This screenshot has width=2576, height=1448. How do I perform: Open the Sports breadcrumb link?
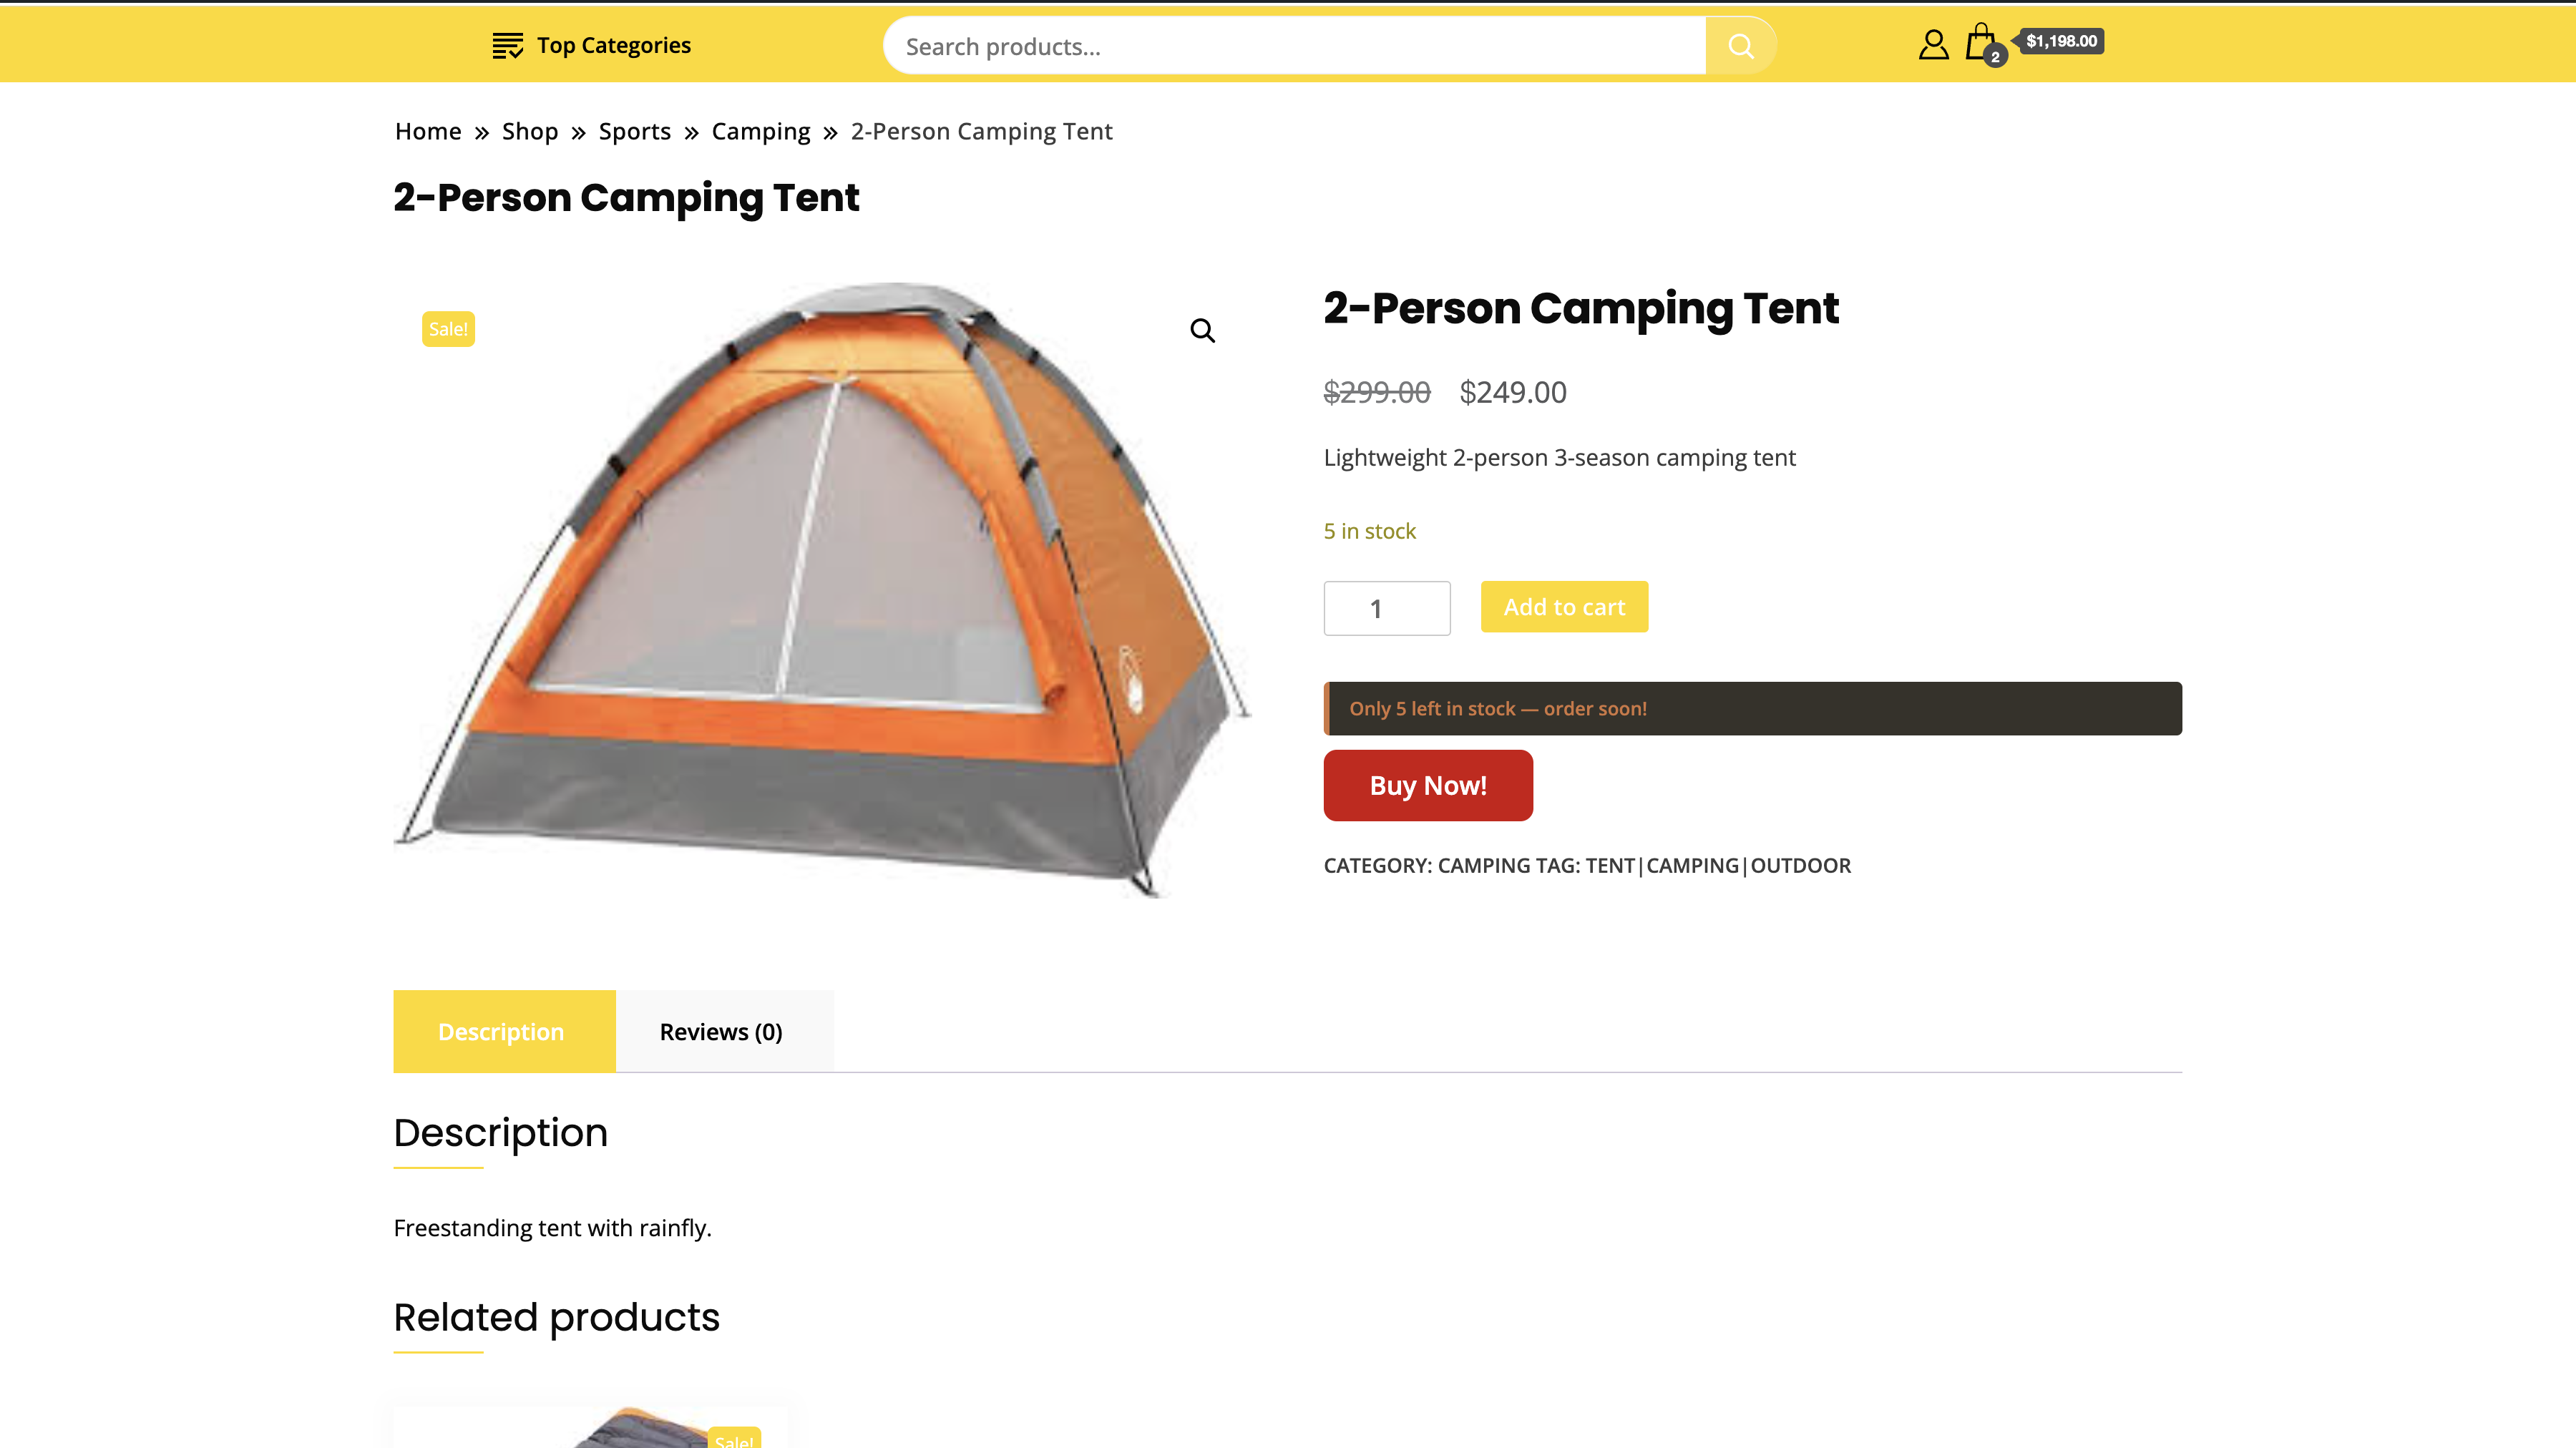point(634,132)
